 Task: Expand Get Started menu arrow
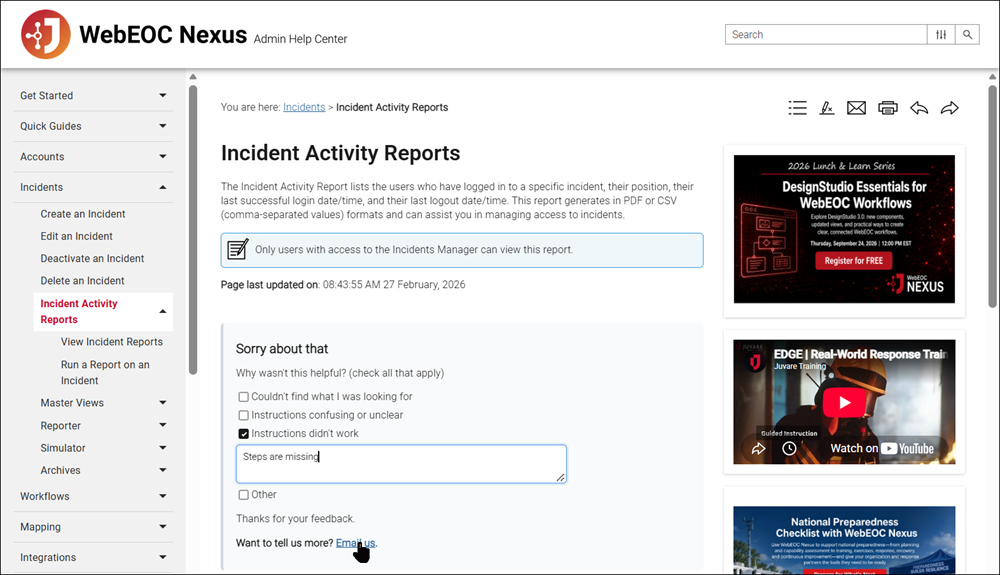pos(163,96)
